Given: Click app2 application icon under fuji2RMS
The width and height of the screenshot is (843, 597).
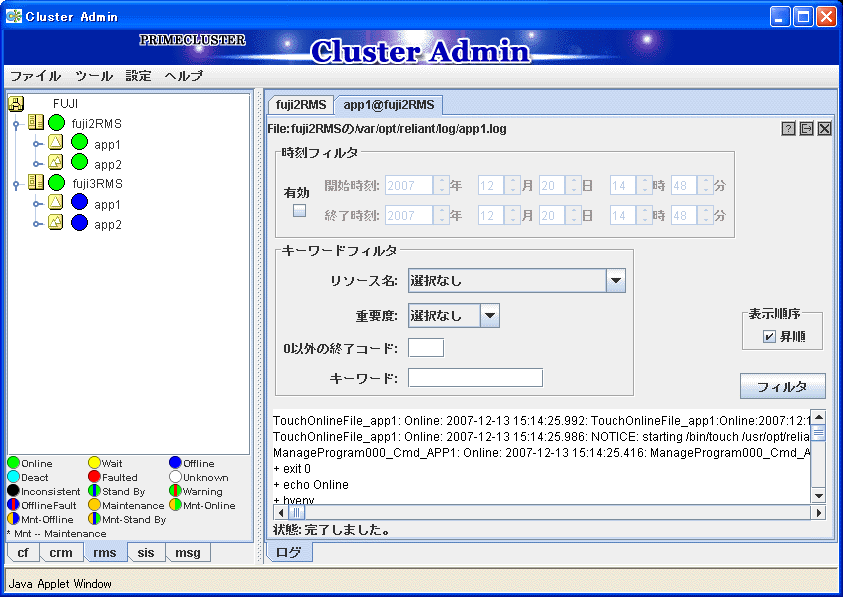Looking at the screenshot, I should point(55,162).
